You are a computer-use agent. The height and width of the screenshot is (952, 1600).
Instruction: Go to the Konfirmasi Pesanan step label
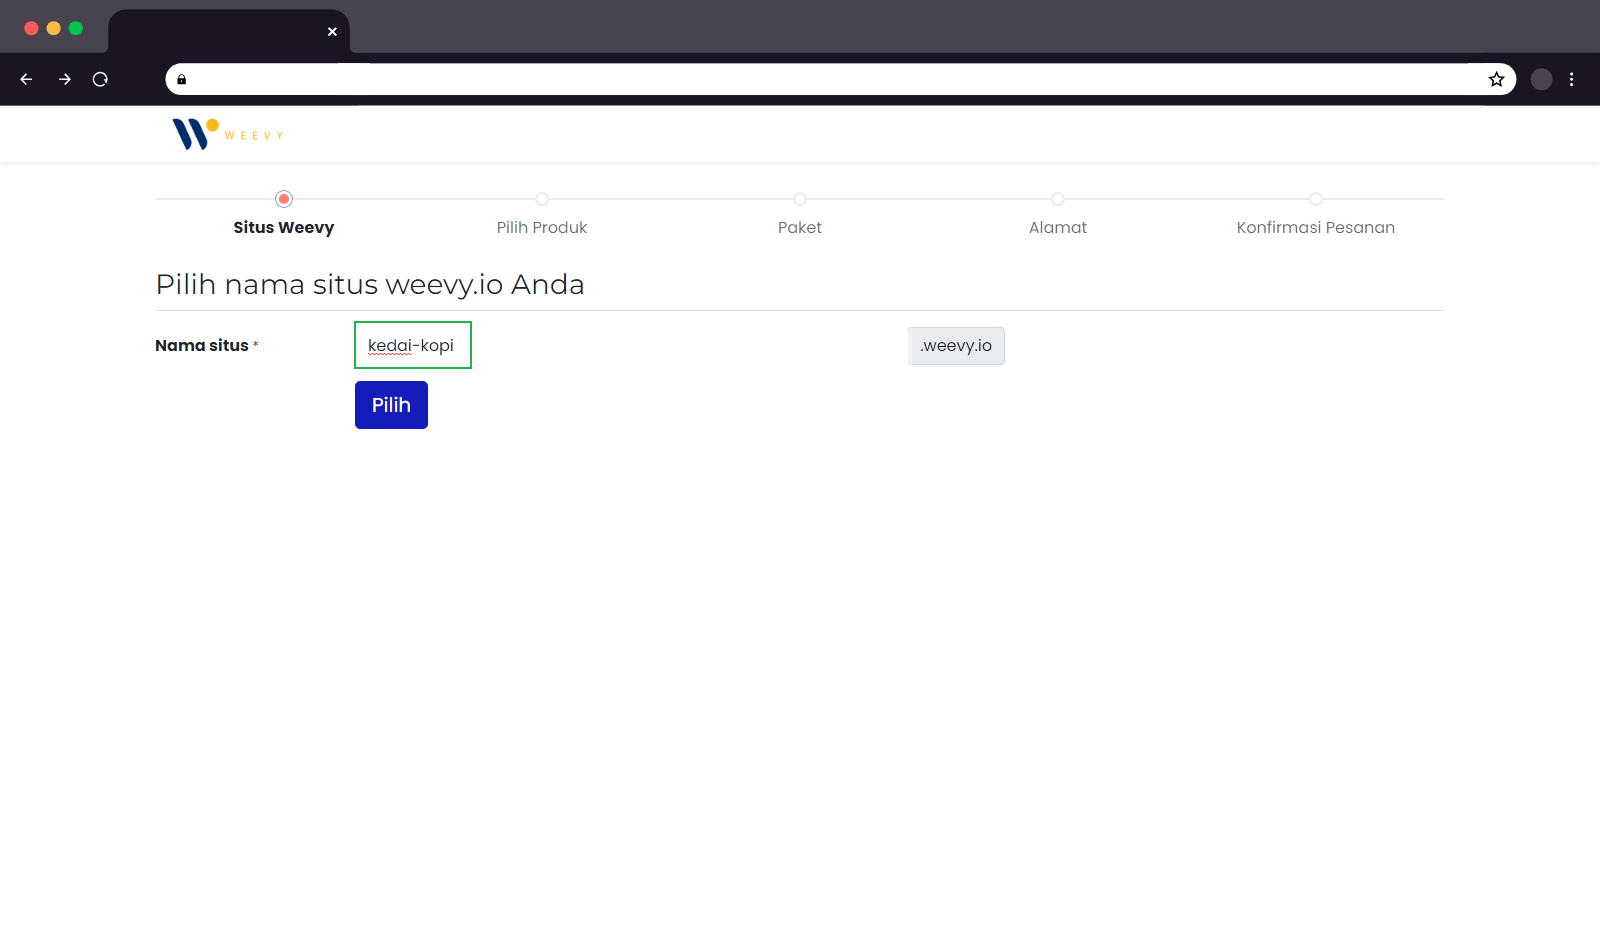(x=1316, y=227)
